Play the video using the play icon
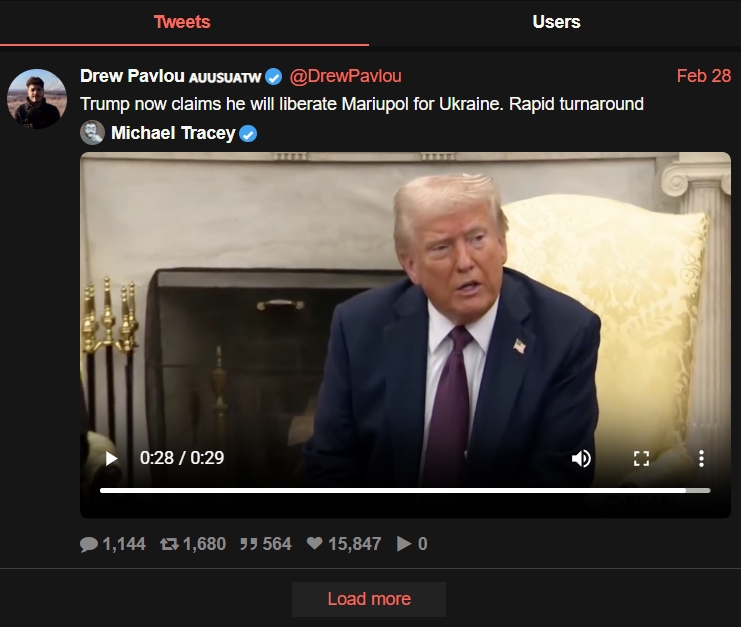The width and height of the screenshot is (741, 627). pyautogui.click(x=112, y=458)
